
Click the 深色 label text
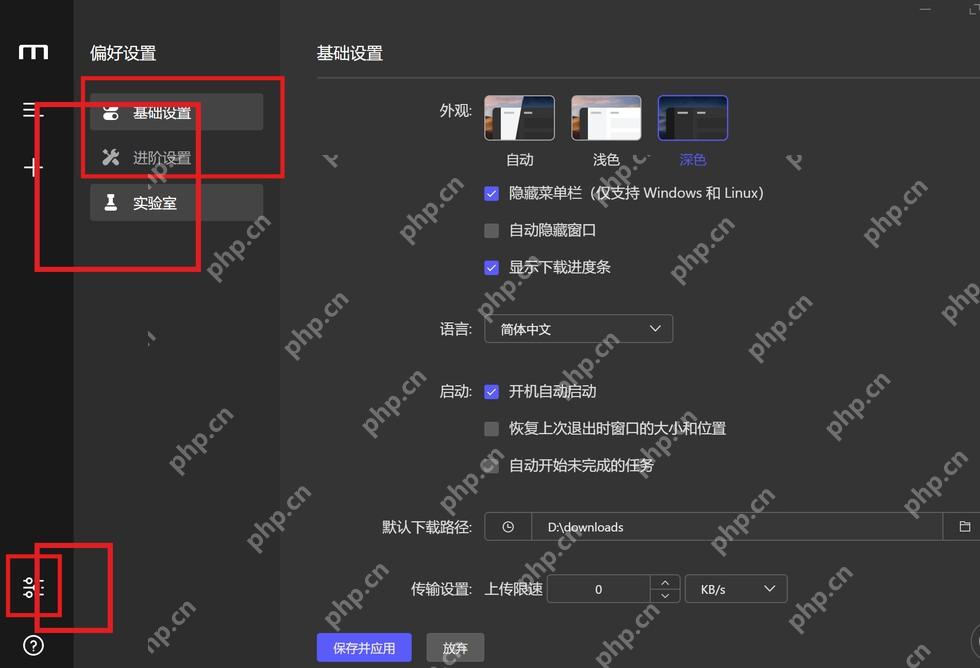pos(692,160)
